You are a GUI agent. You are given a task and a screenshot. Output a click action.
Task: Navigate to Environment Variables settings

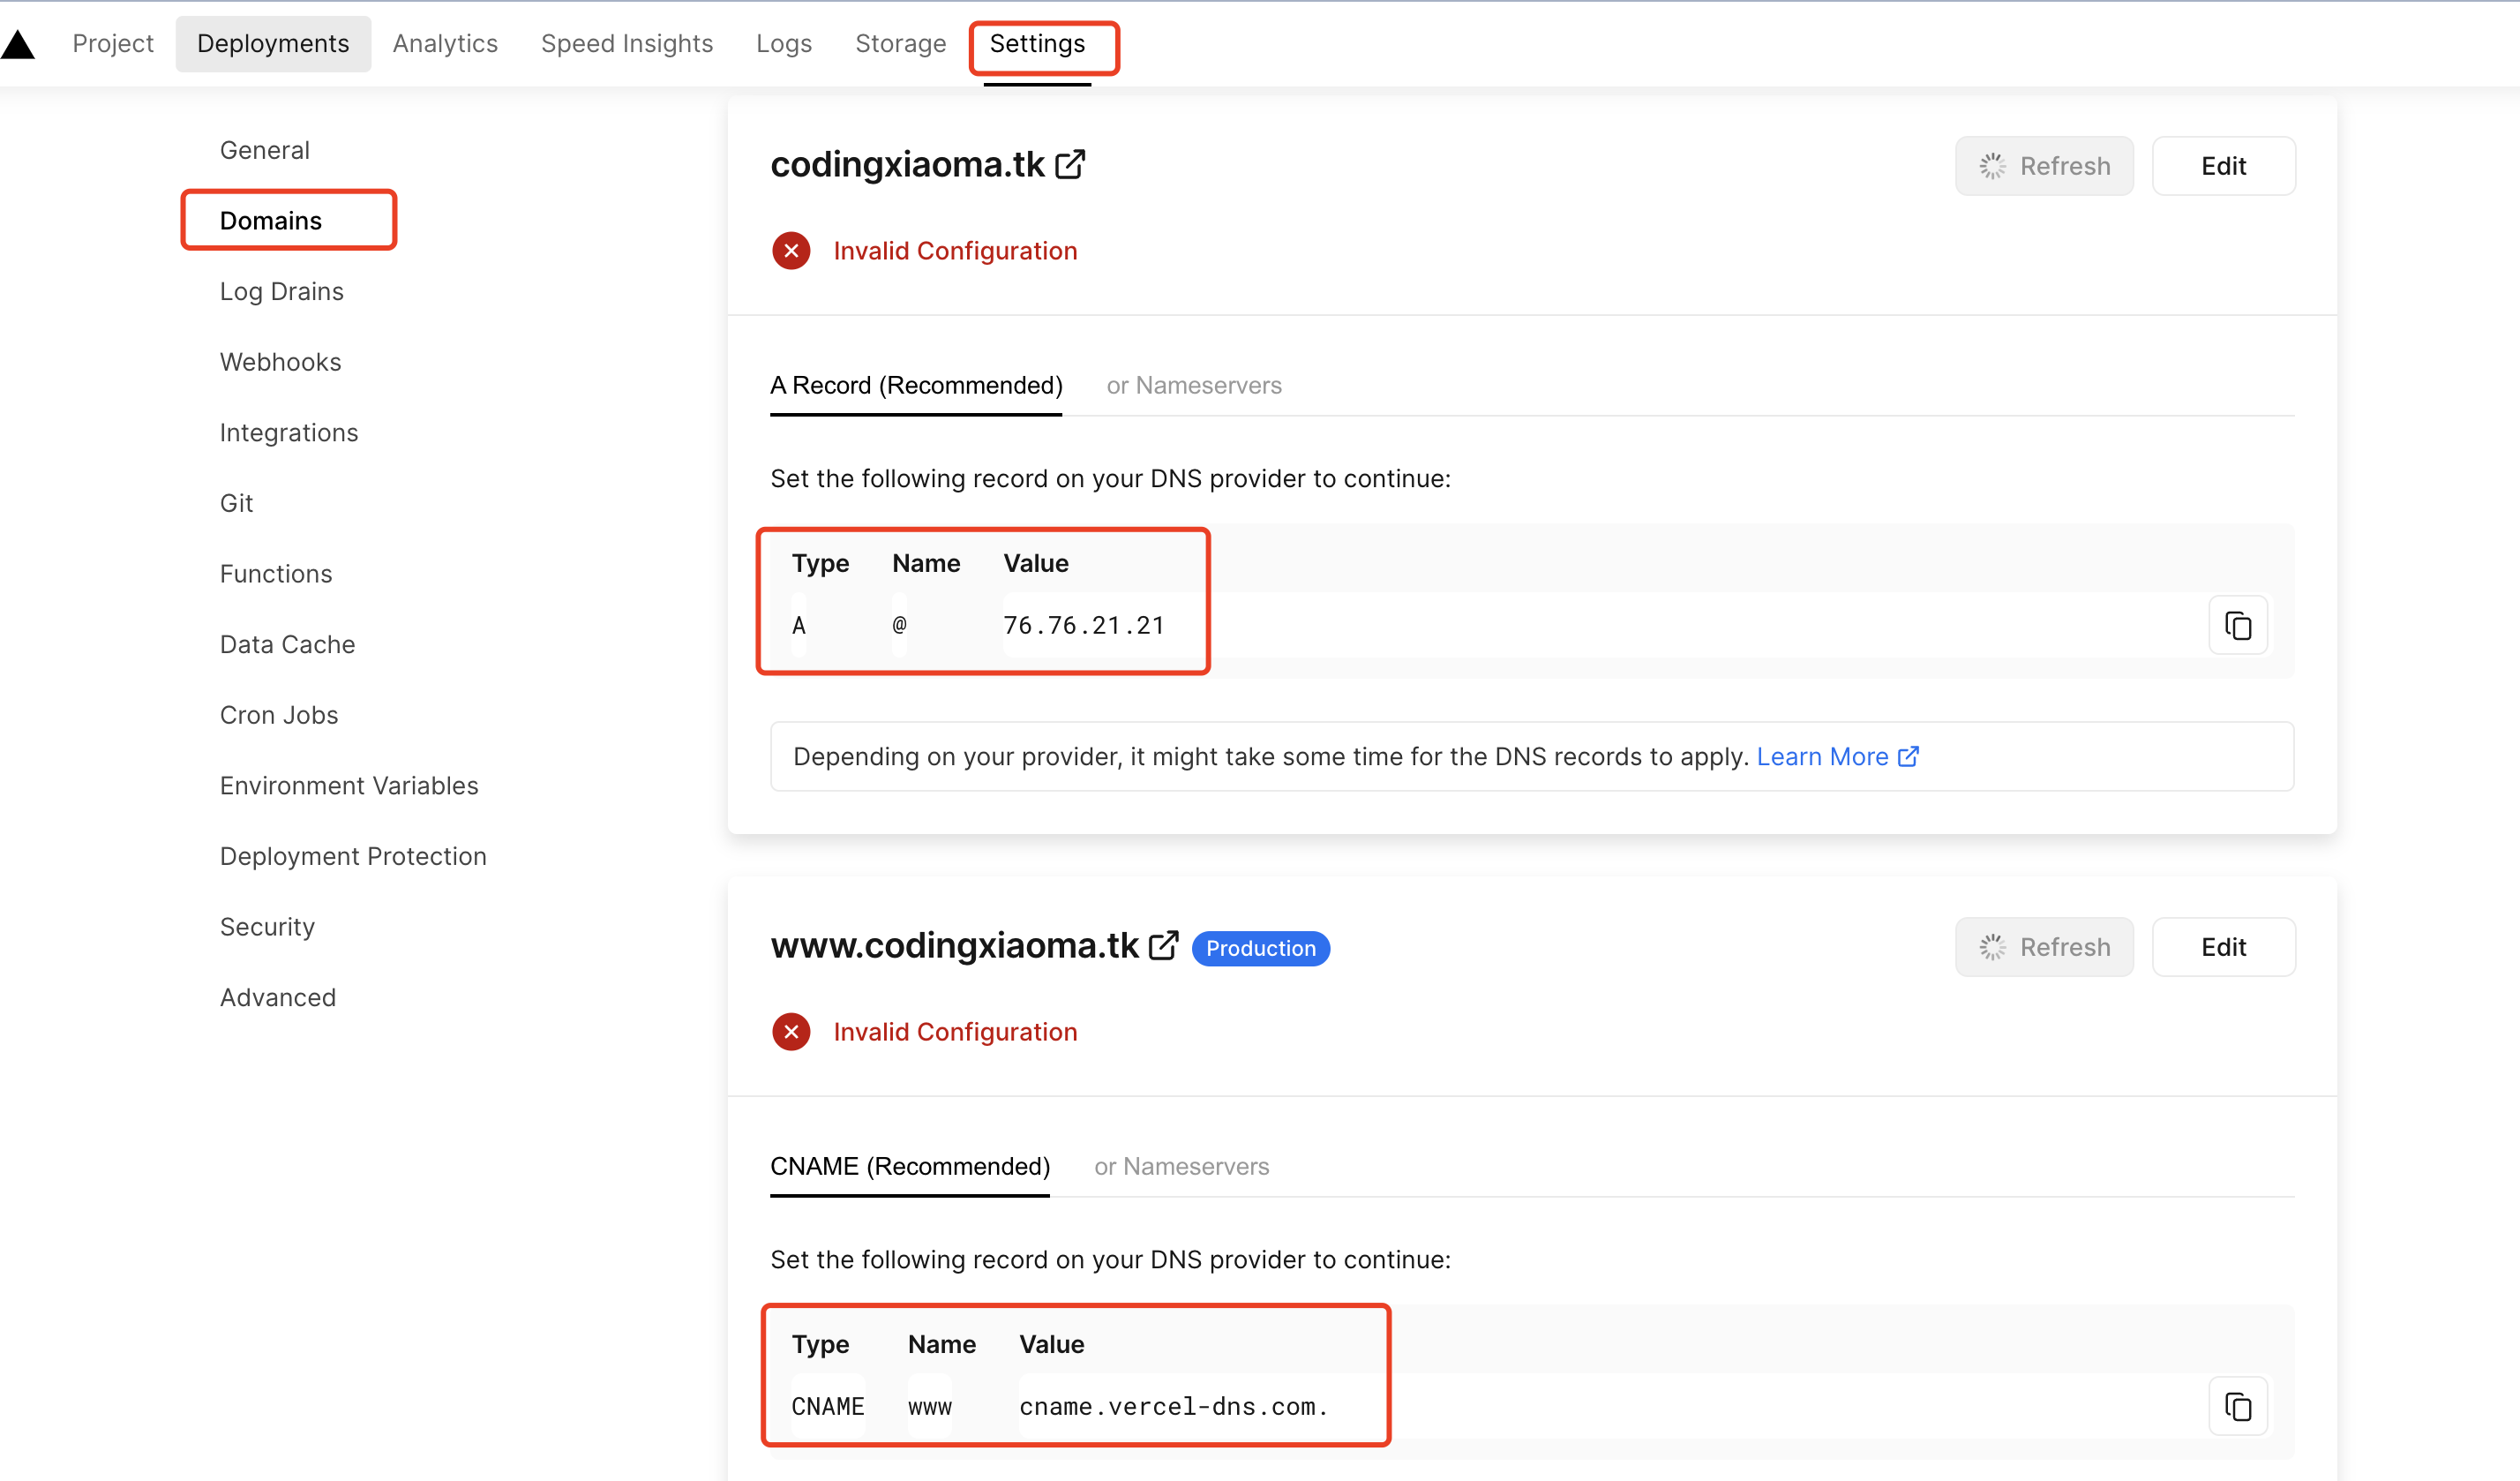[x=349, y=785]
